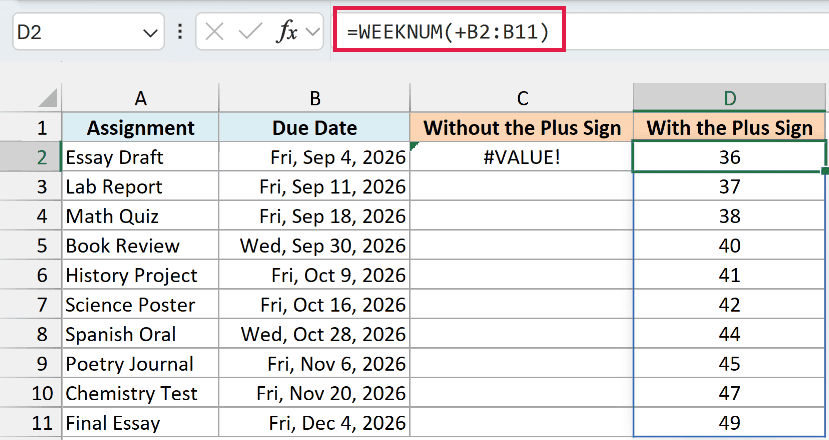The height and width of the screenshot is (440, 829).
Task: Select column B header
Action: coord(315,98)
